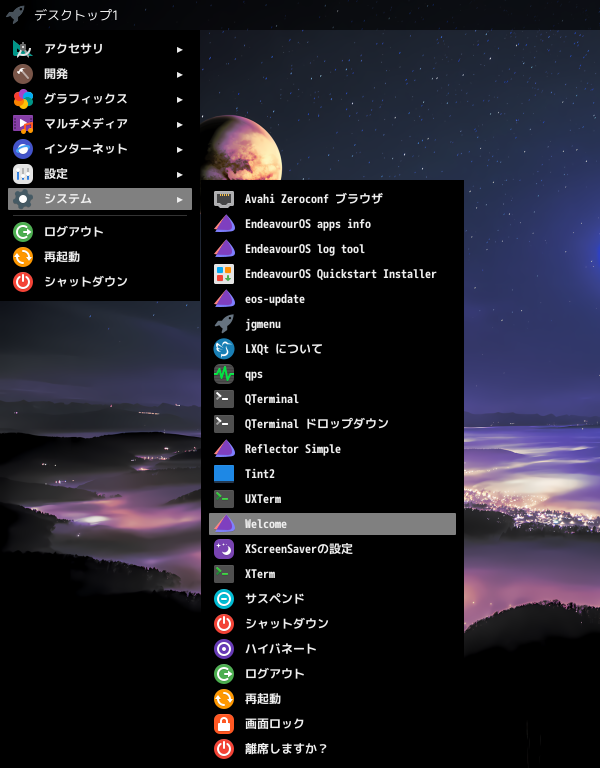Select Reflector Simple entry
Image resolution: width=600 pixels, height=768 pixels.
[292, 449]
